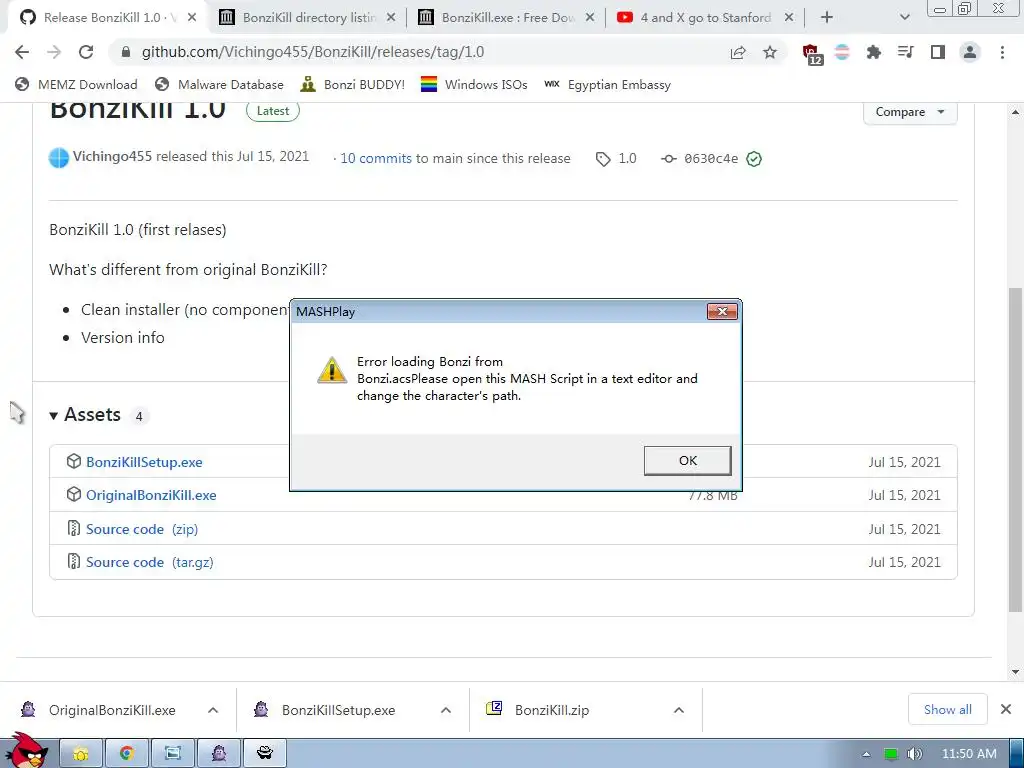Collapse the Assets section triangle
Image resolution: width=1024 pixels, height=768 pixels.
coord(54,415)
